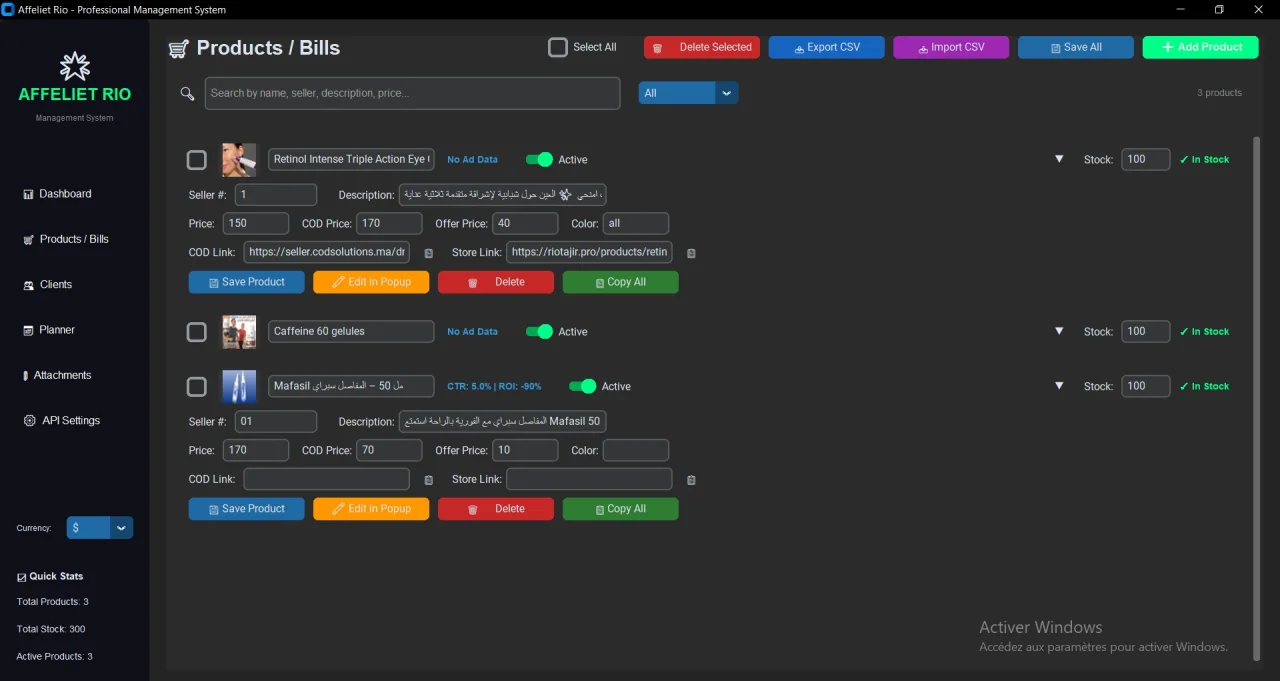
Task: Tick the Select All checkbox
Action: click(x=558, y=47)
